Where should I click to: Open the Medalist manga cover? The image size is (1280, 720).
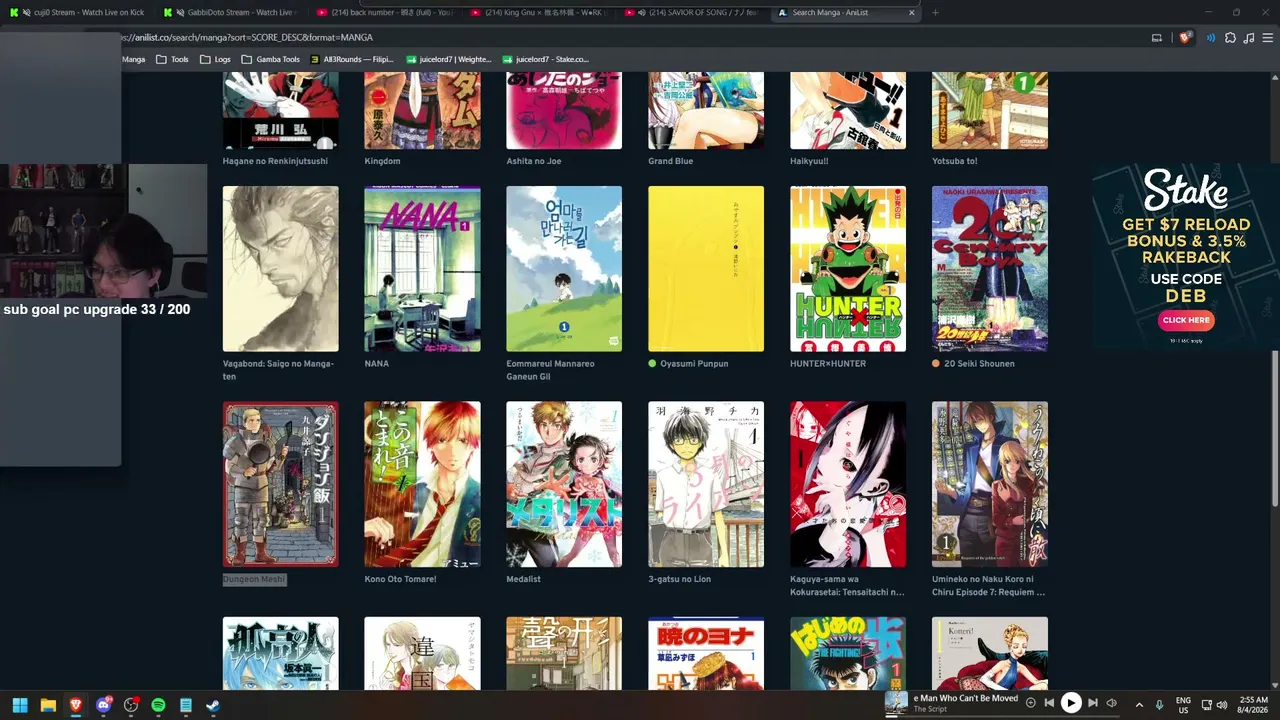click(x=564, y=484)
